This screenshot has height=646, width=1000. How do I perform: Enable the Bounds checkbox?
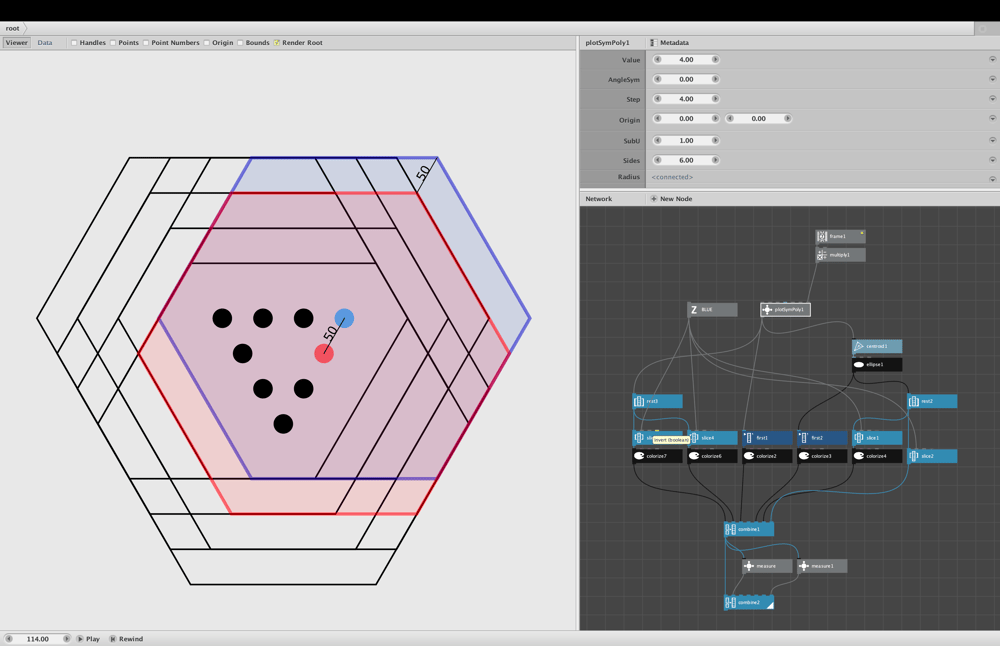pos(240,43)
